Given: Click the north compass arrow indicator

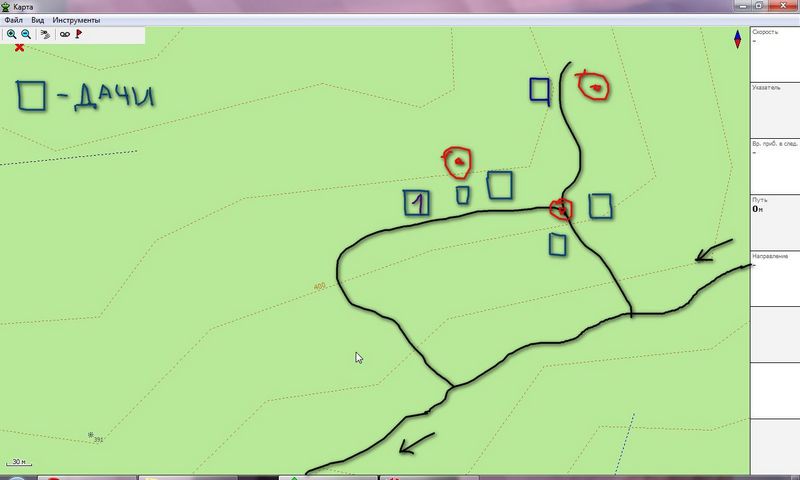Looking at the screenshot, I should (738, 39).
